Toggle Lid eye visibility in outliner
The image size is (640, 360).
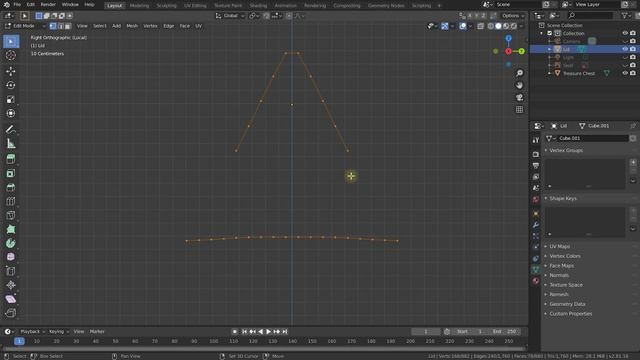[625, 49]
